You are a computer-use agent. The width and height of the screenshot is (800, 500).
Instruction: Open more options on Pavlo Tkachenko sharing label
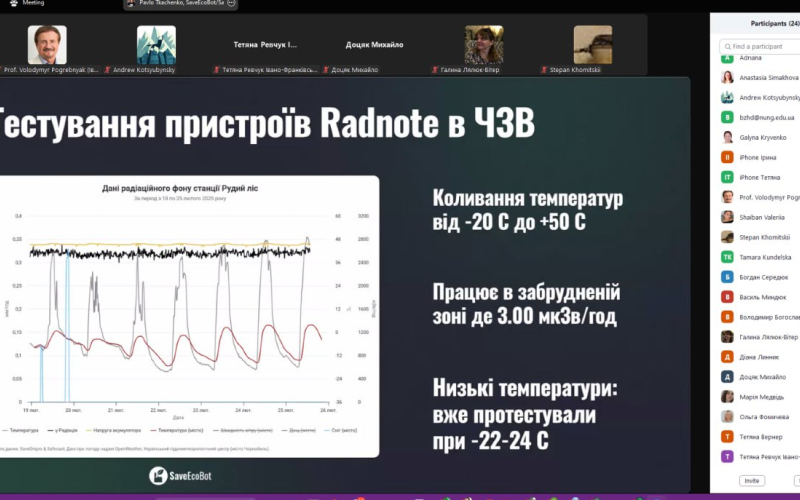pyautogui.click(x=232, y=3)
